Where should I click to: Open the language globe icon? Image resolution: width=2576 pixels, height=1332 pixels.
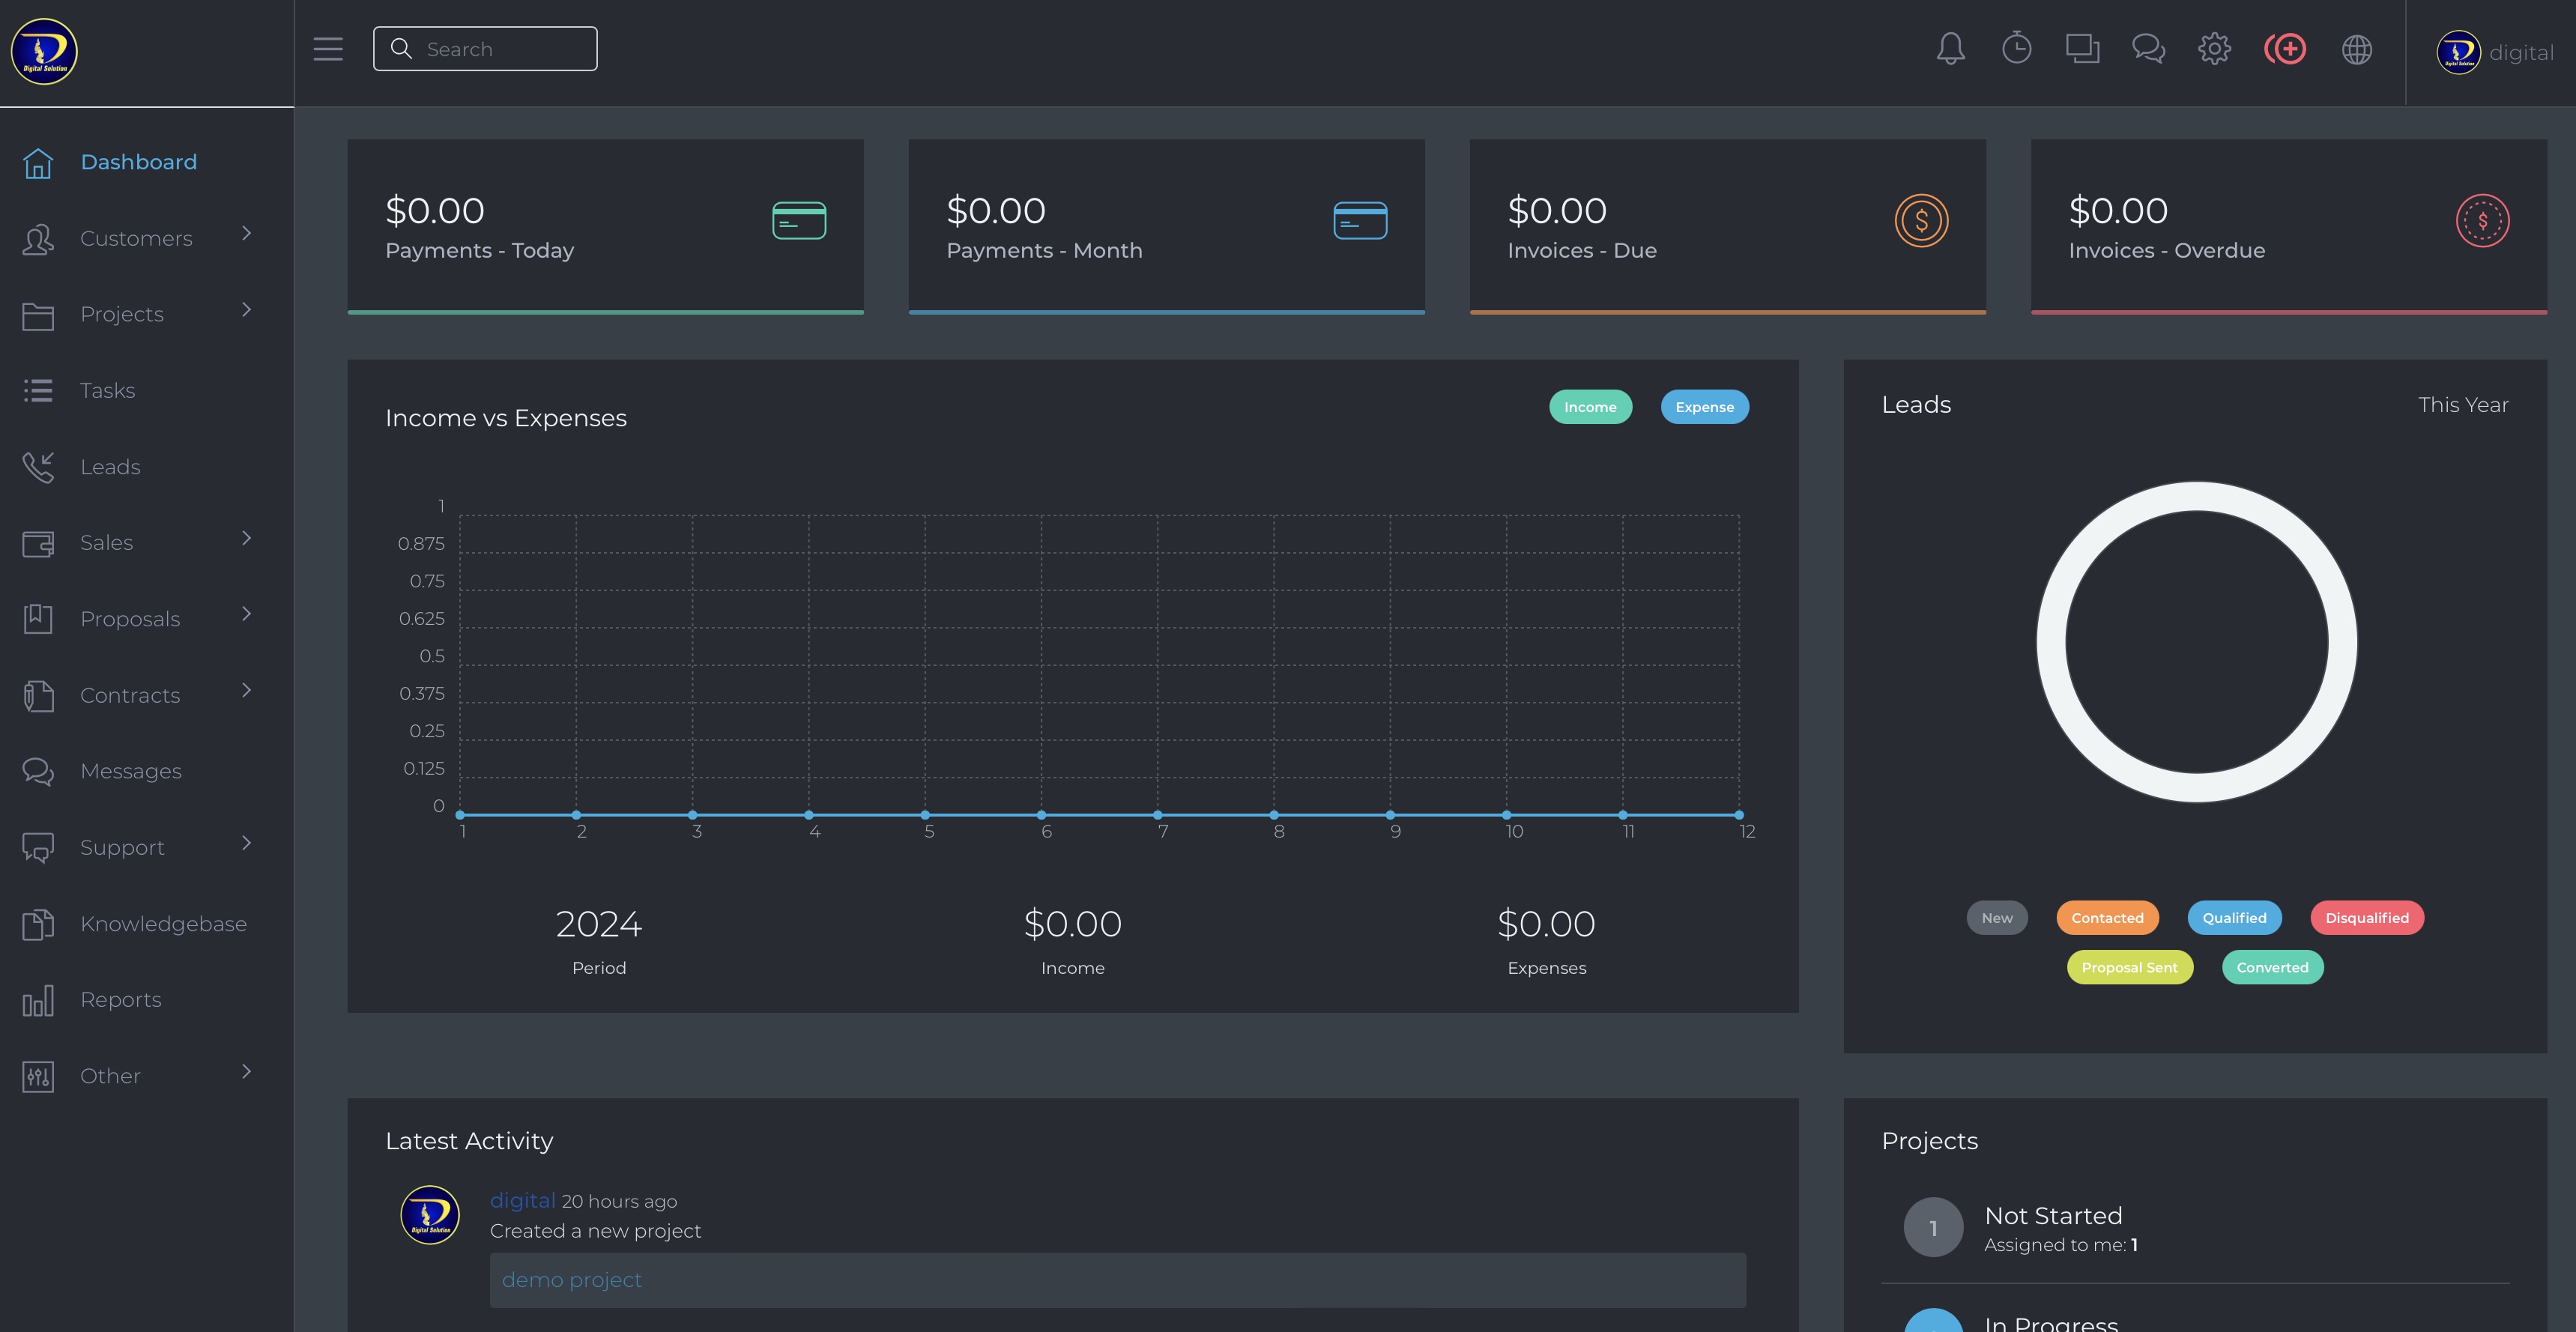[2357, 49]
